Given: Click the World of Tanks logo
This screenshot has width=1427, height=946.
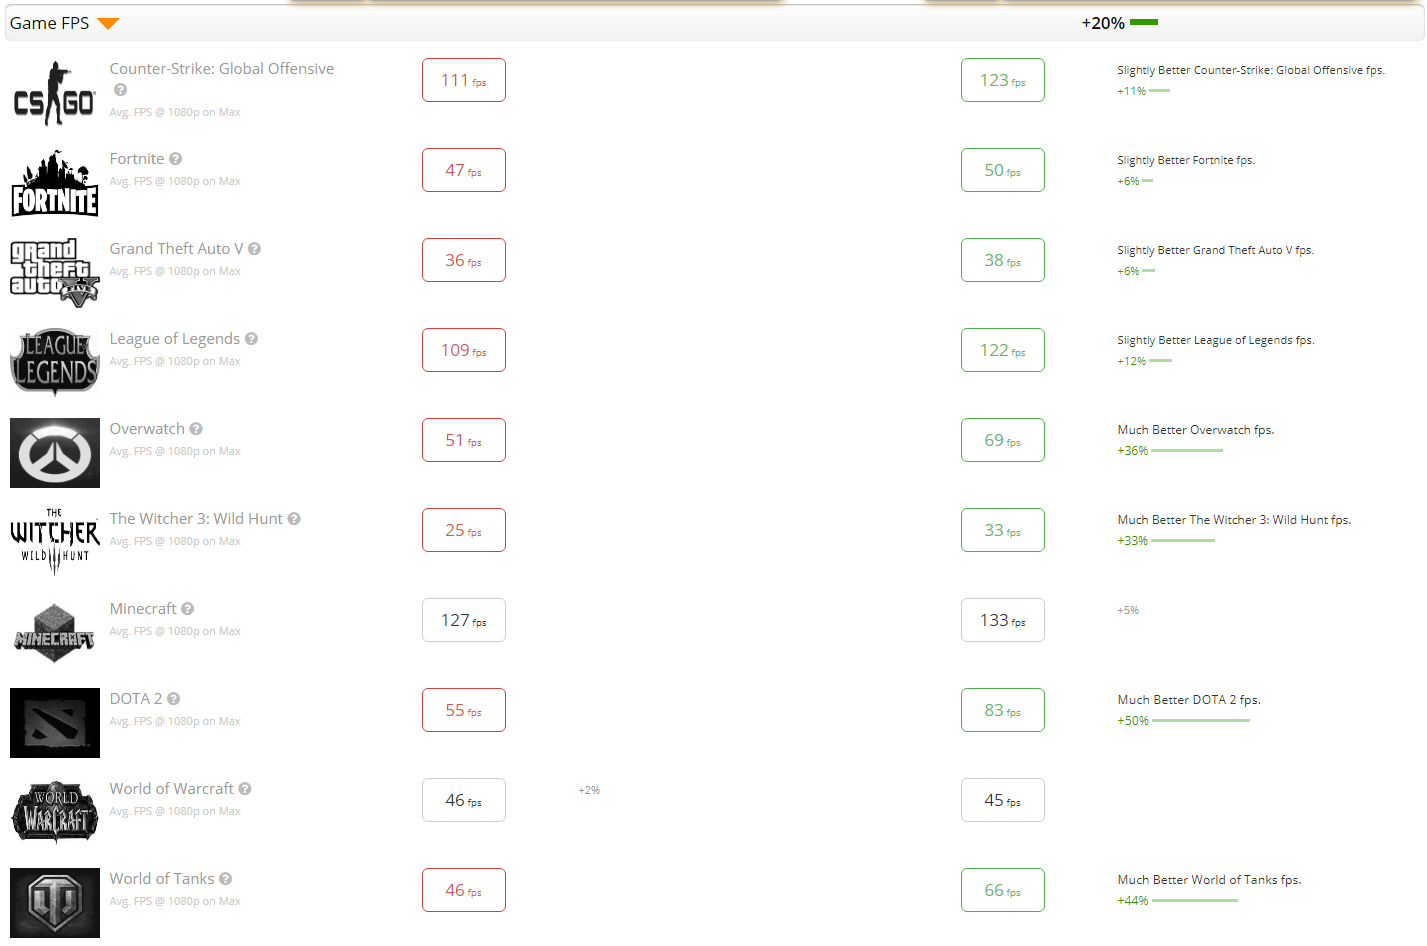Looking at the screenshot, I should coord(55,903).
